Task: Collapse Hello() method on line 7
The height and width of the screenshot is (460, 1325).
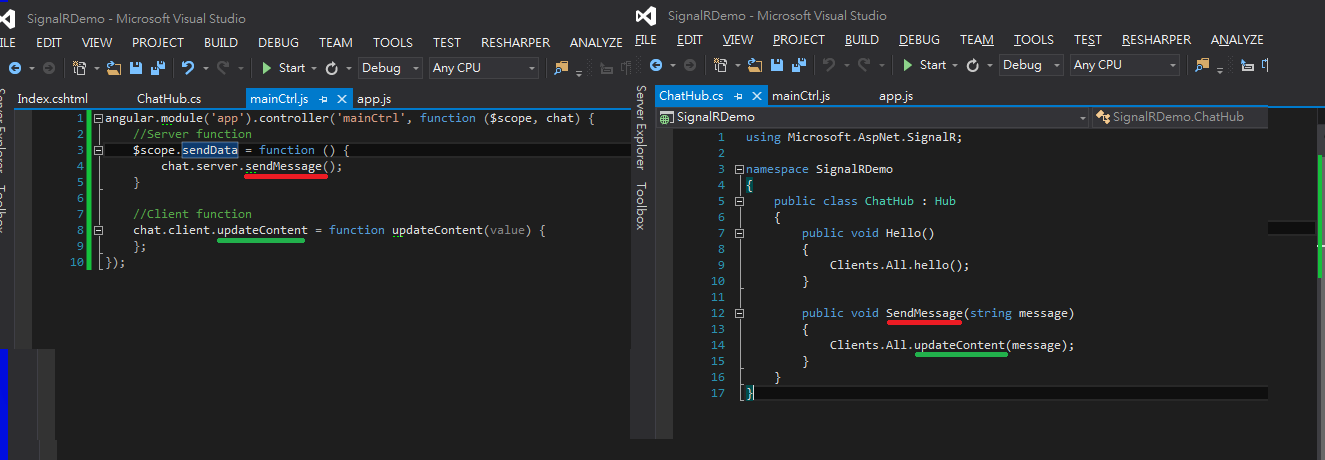Action: [x=739, y=233]
